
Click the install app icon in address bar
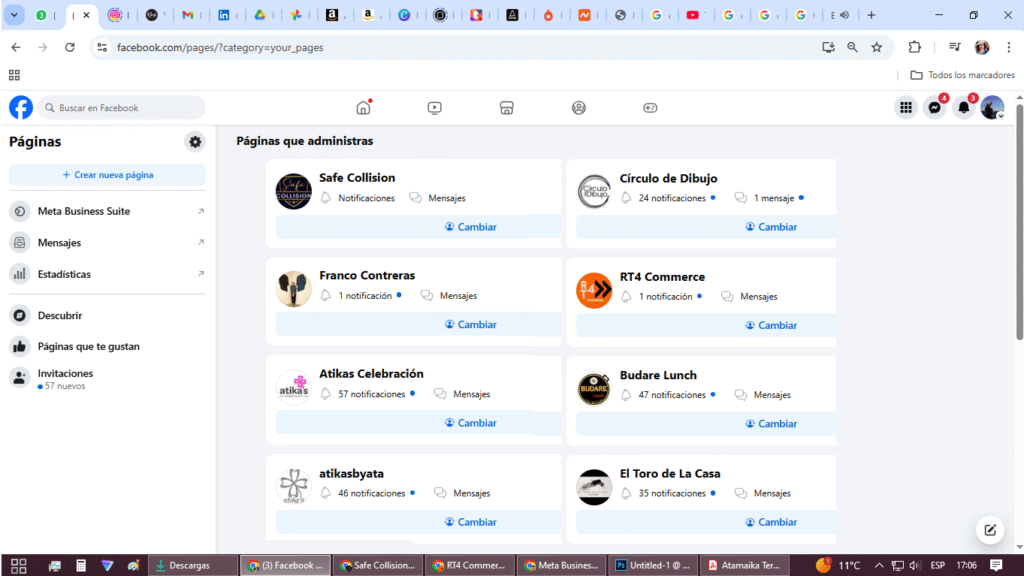click(x=828, y=47)
